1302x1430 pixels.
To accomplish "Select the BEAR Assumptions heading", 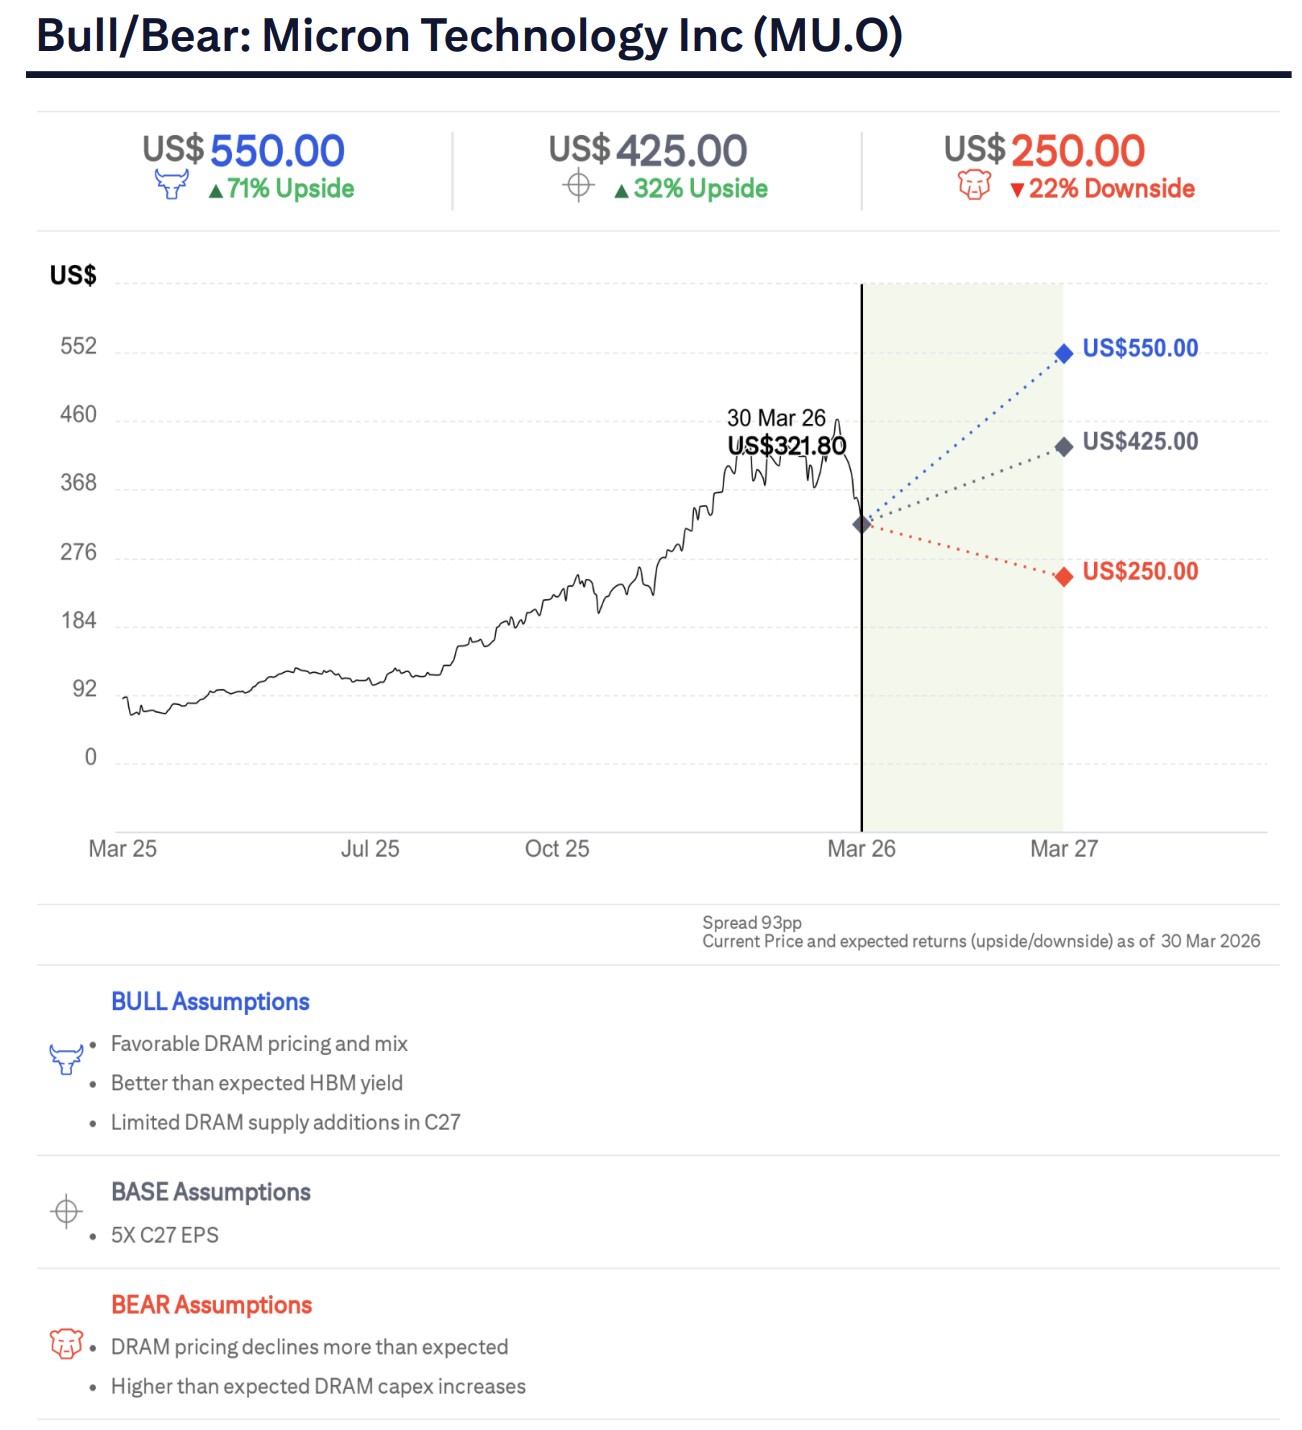I will point(211,1305).
